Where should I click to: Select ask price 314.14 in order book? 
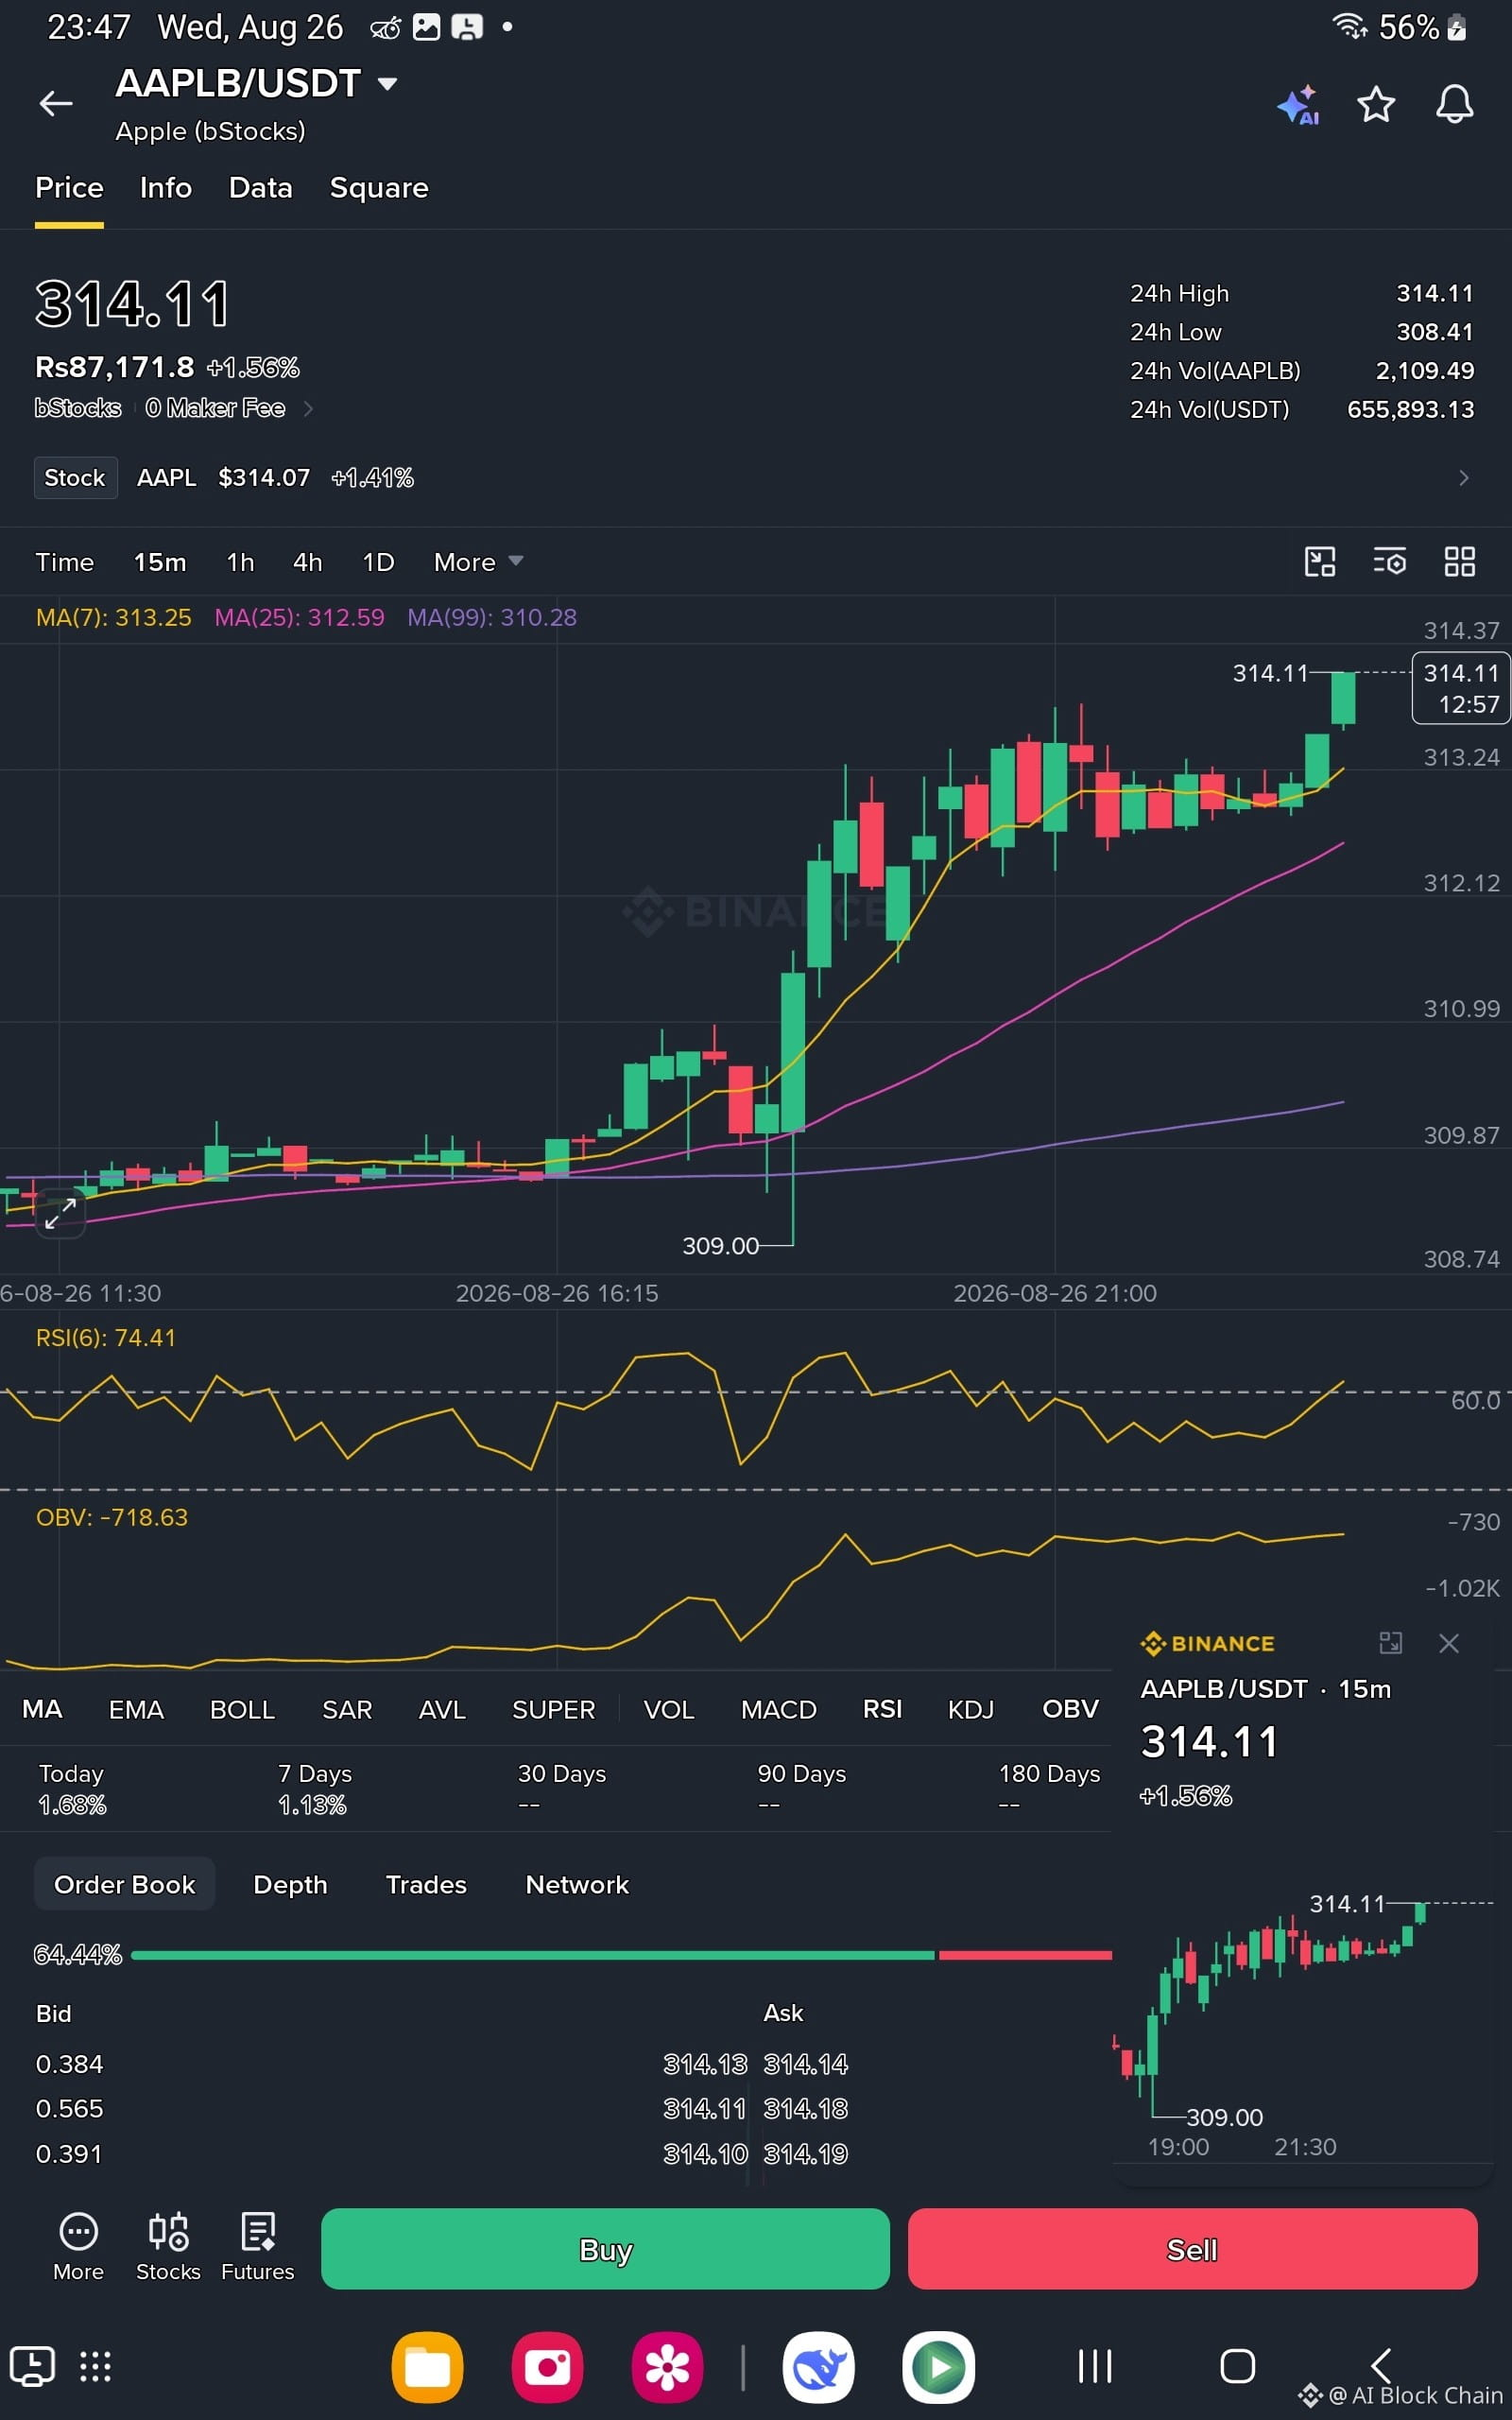pos(805,2064)
